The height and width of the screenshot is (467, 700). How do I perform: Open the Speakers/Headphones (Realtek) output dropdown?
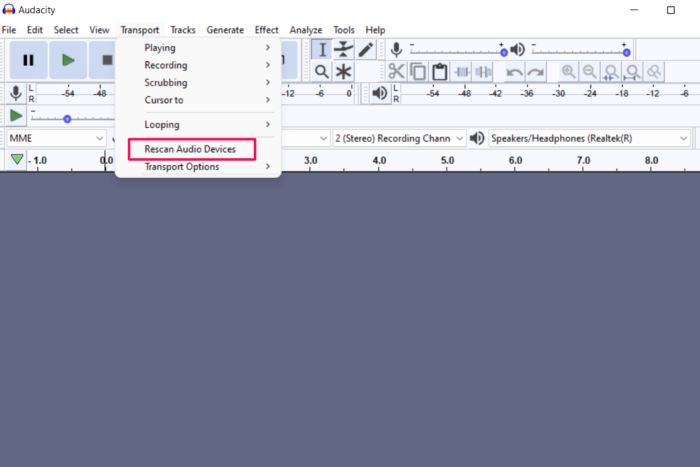tap(589, 138)
